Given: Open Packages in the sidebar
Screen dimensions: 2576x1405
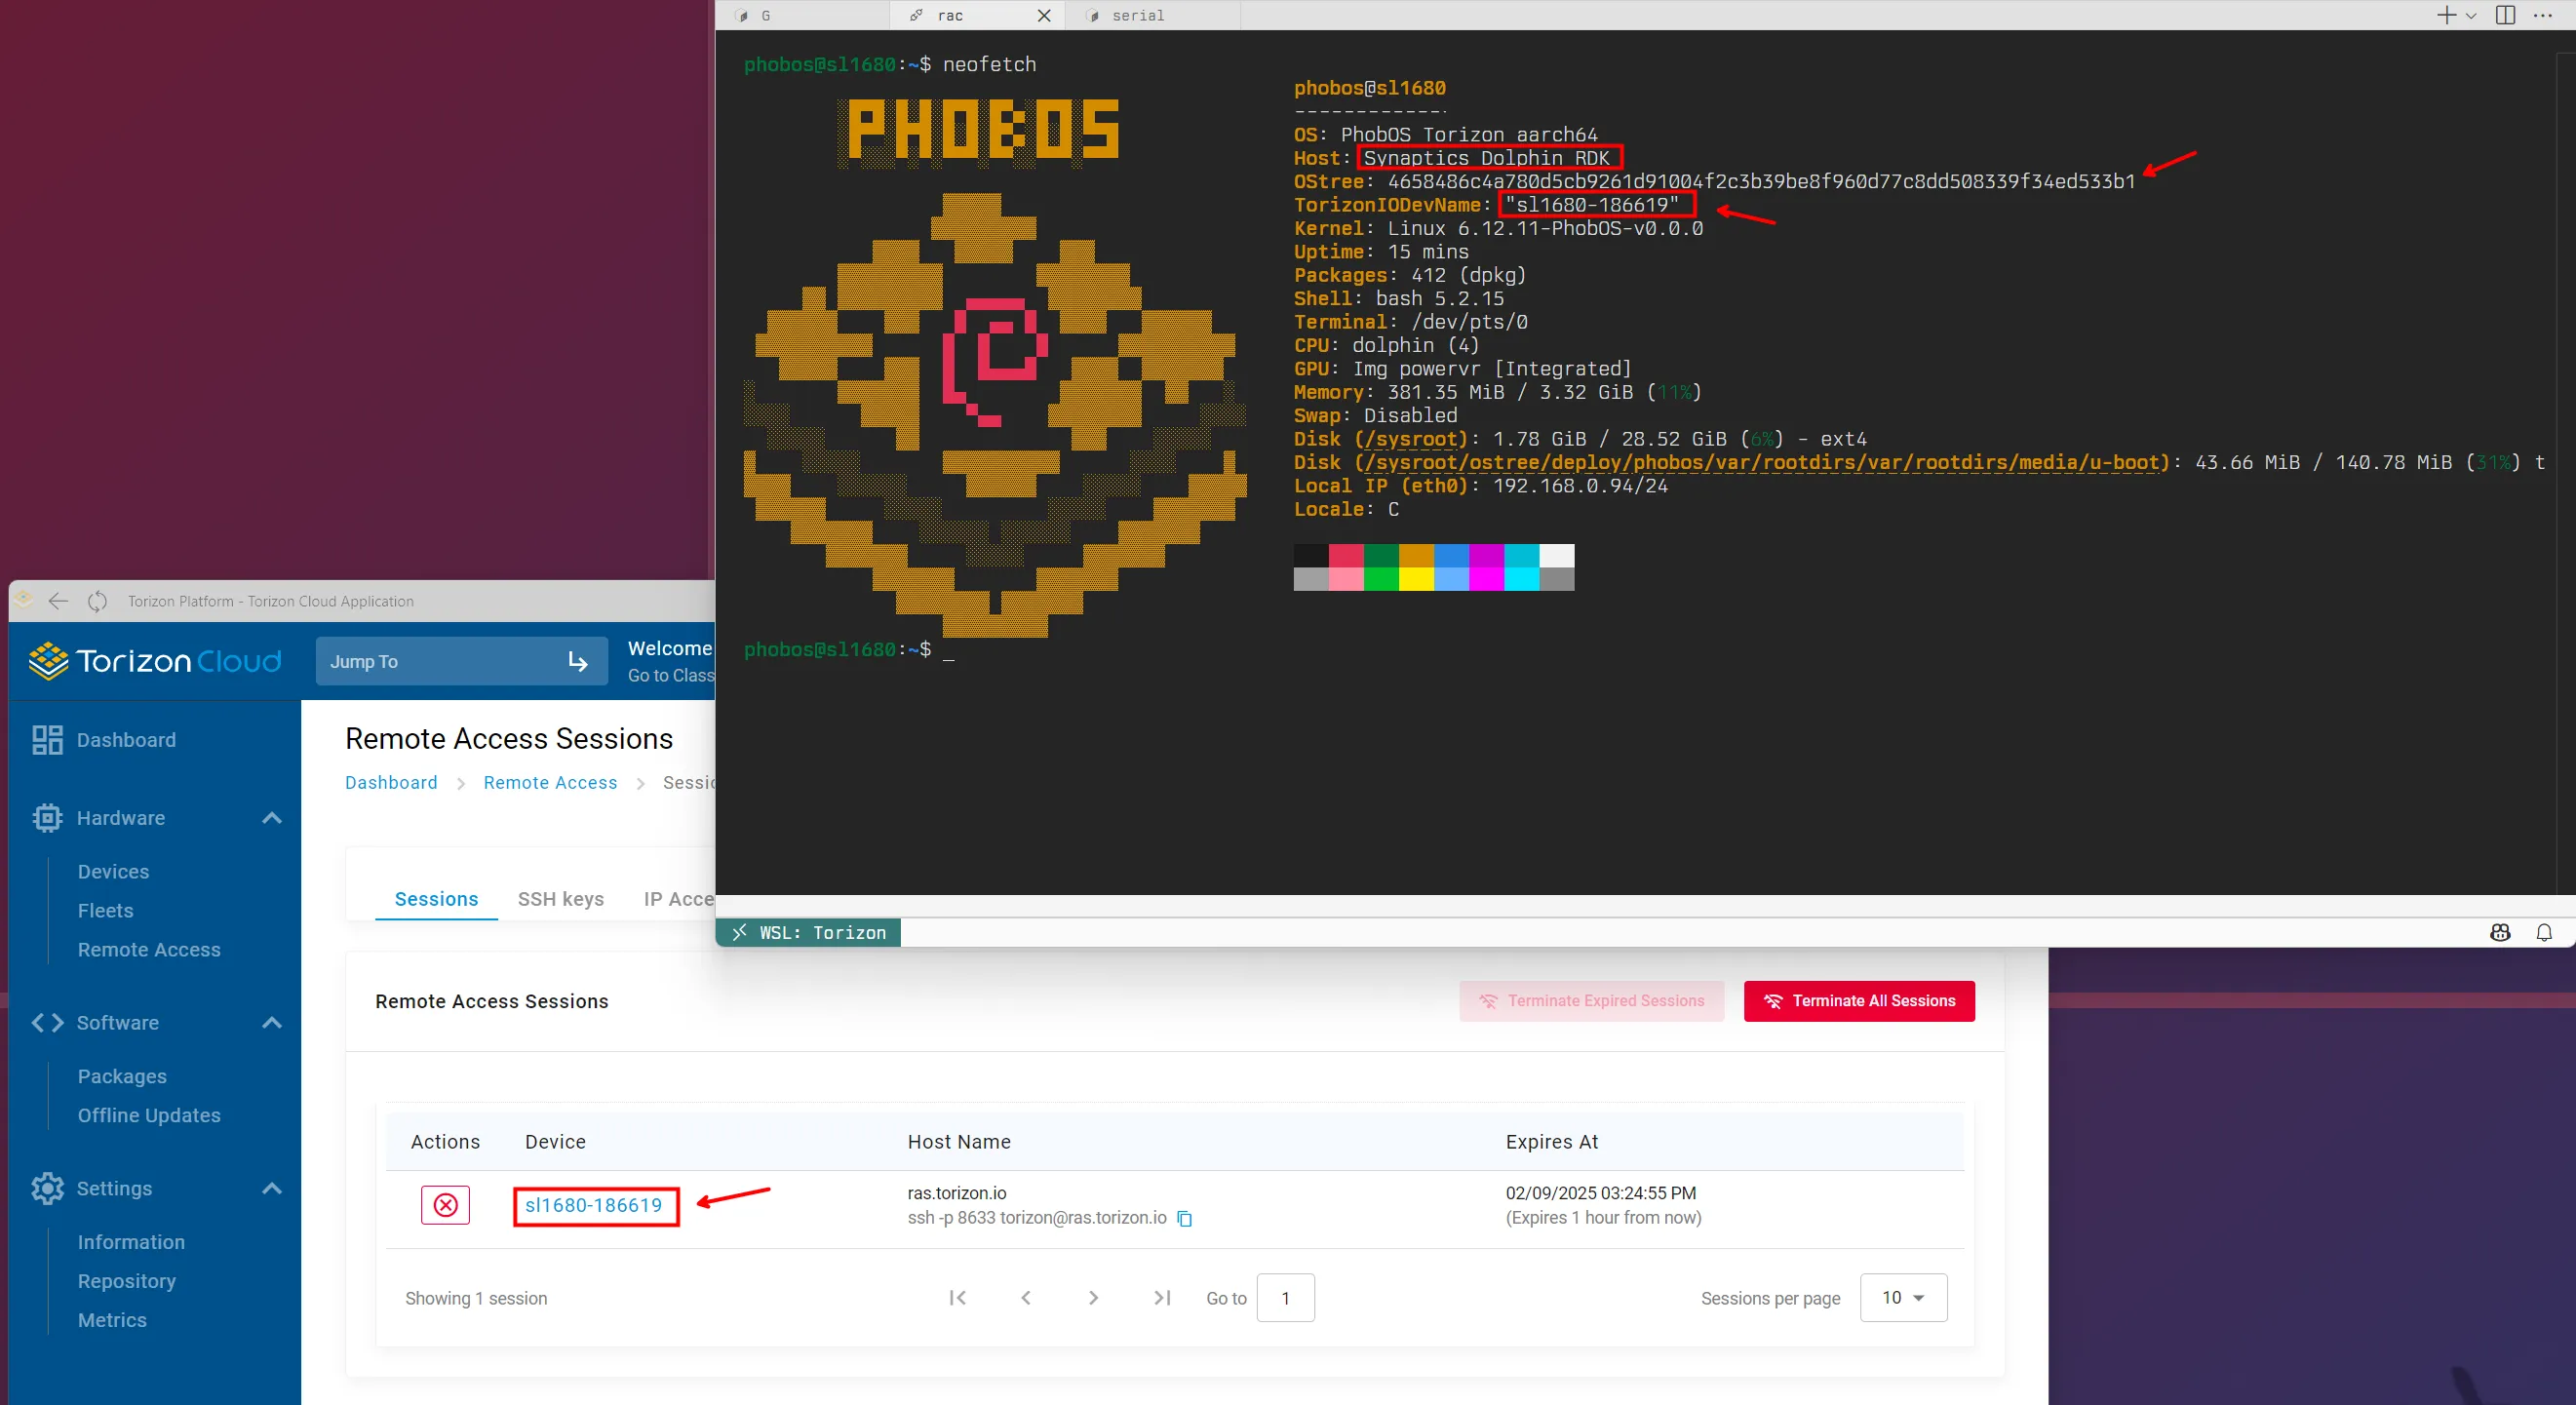Looking at the screenshot, I should [x=122, y=1076].
